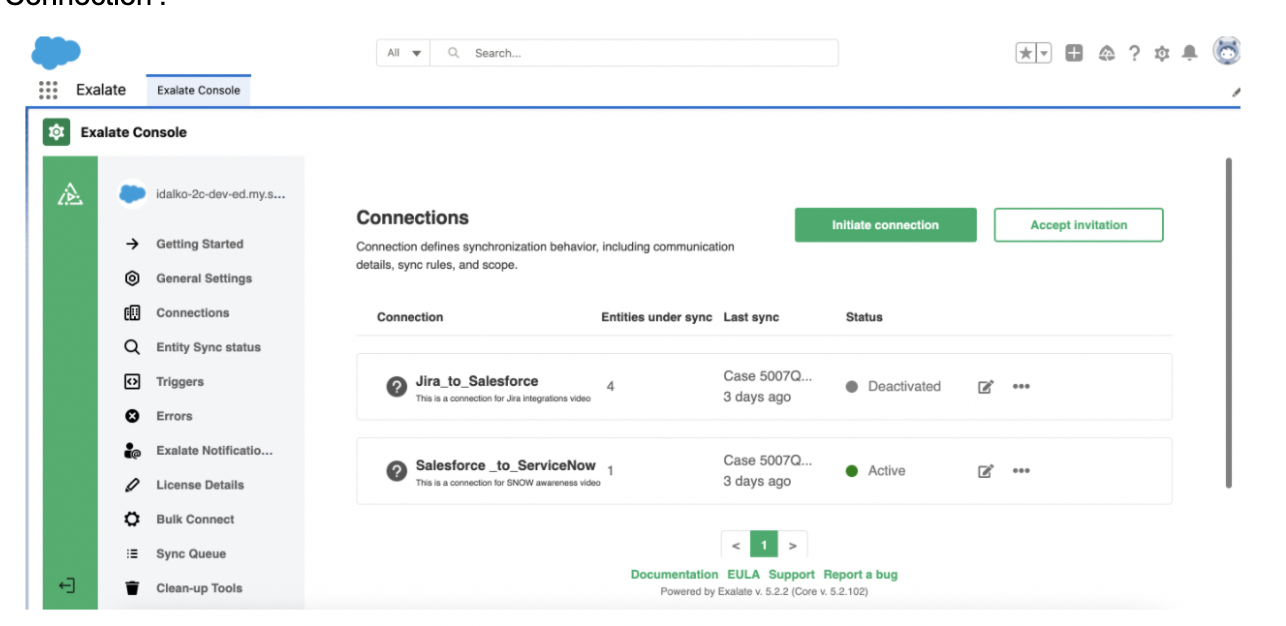The height and width of the screenshot is (626, 1286).
Task: Click the help question mark icon
Action: [1135, 54]
